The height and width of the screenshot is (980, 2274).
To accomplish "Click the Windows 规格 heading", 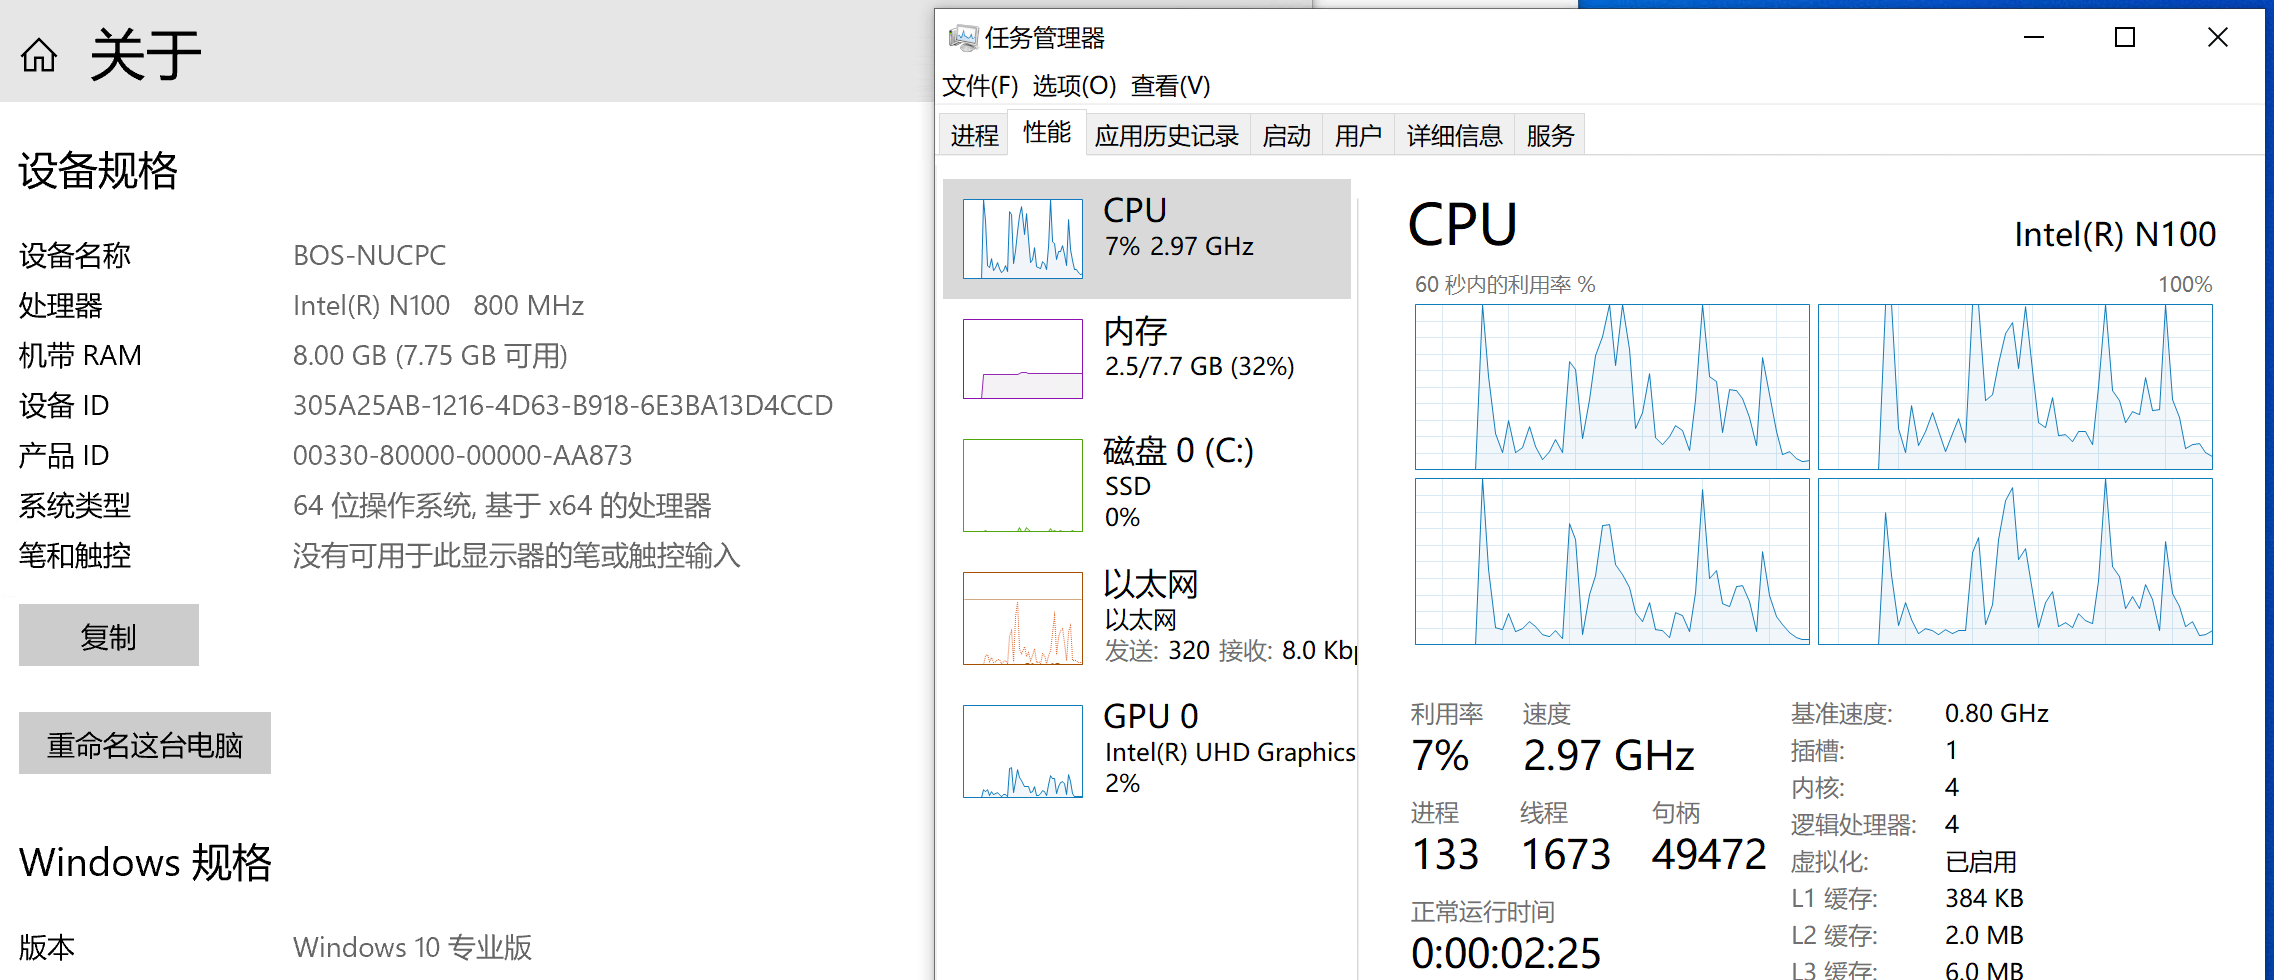I will click(145, 862).
